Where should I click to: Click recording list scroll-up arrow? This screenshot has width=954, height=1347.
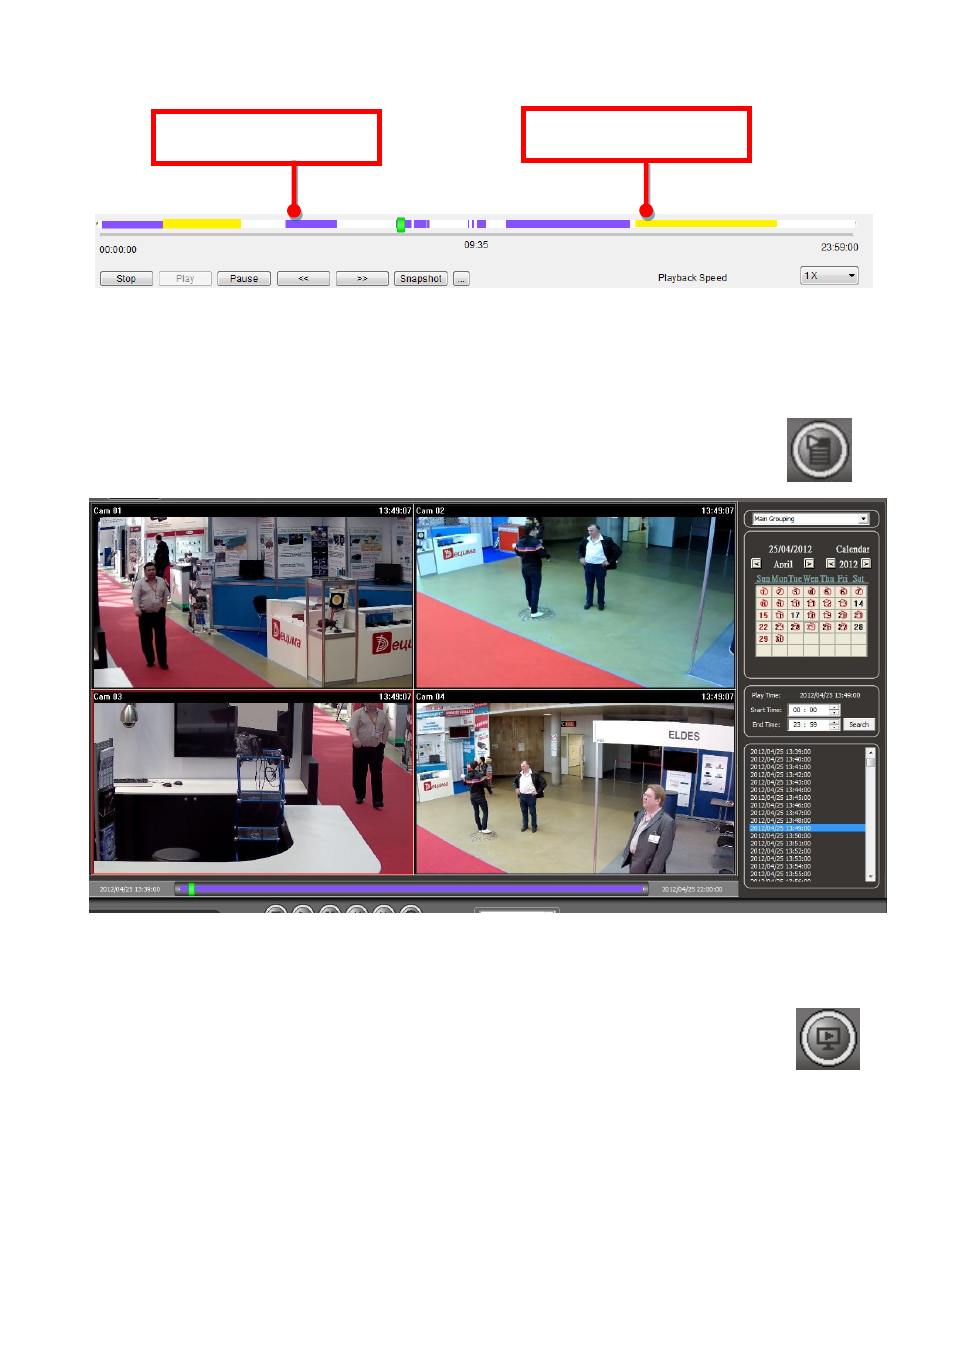click(871, 752)
